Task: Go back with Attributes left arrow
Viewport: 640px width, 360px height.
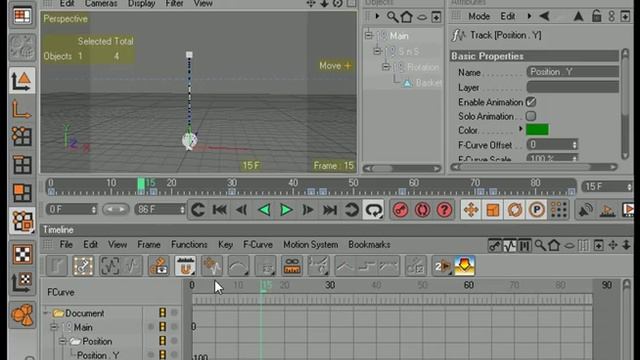Action: point(544,16)
